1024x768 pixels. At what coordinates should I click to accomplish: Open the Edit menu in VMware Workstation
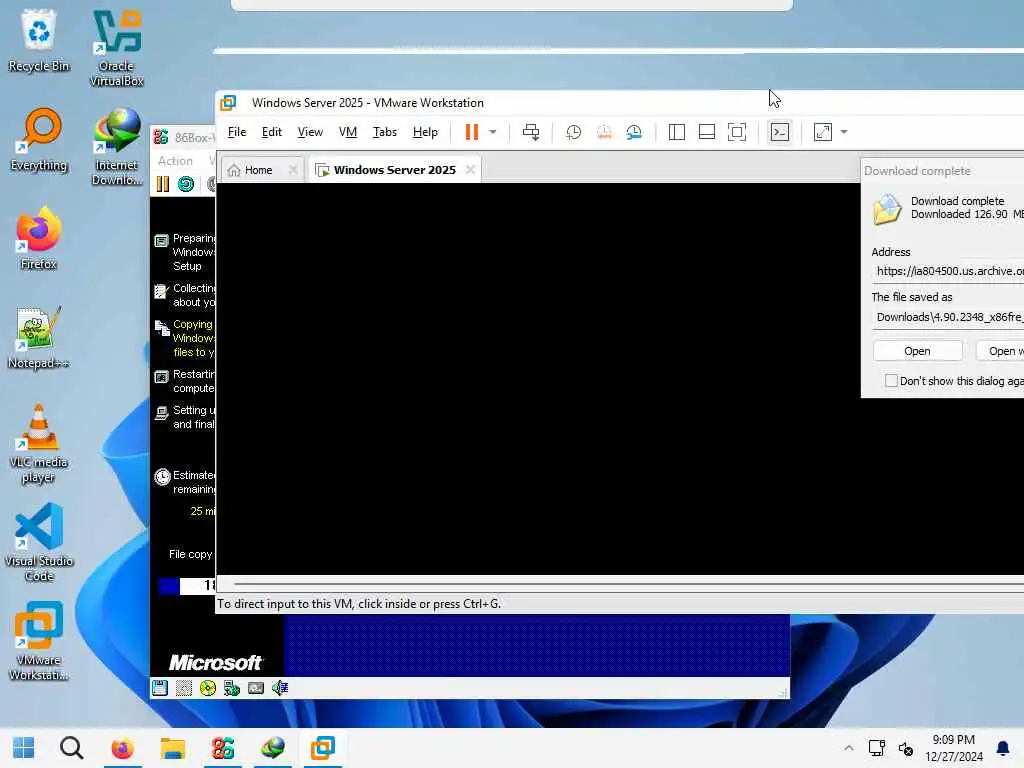click(x=272, y=132)
